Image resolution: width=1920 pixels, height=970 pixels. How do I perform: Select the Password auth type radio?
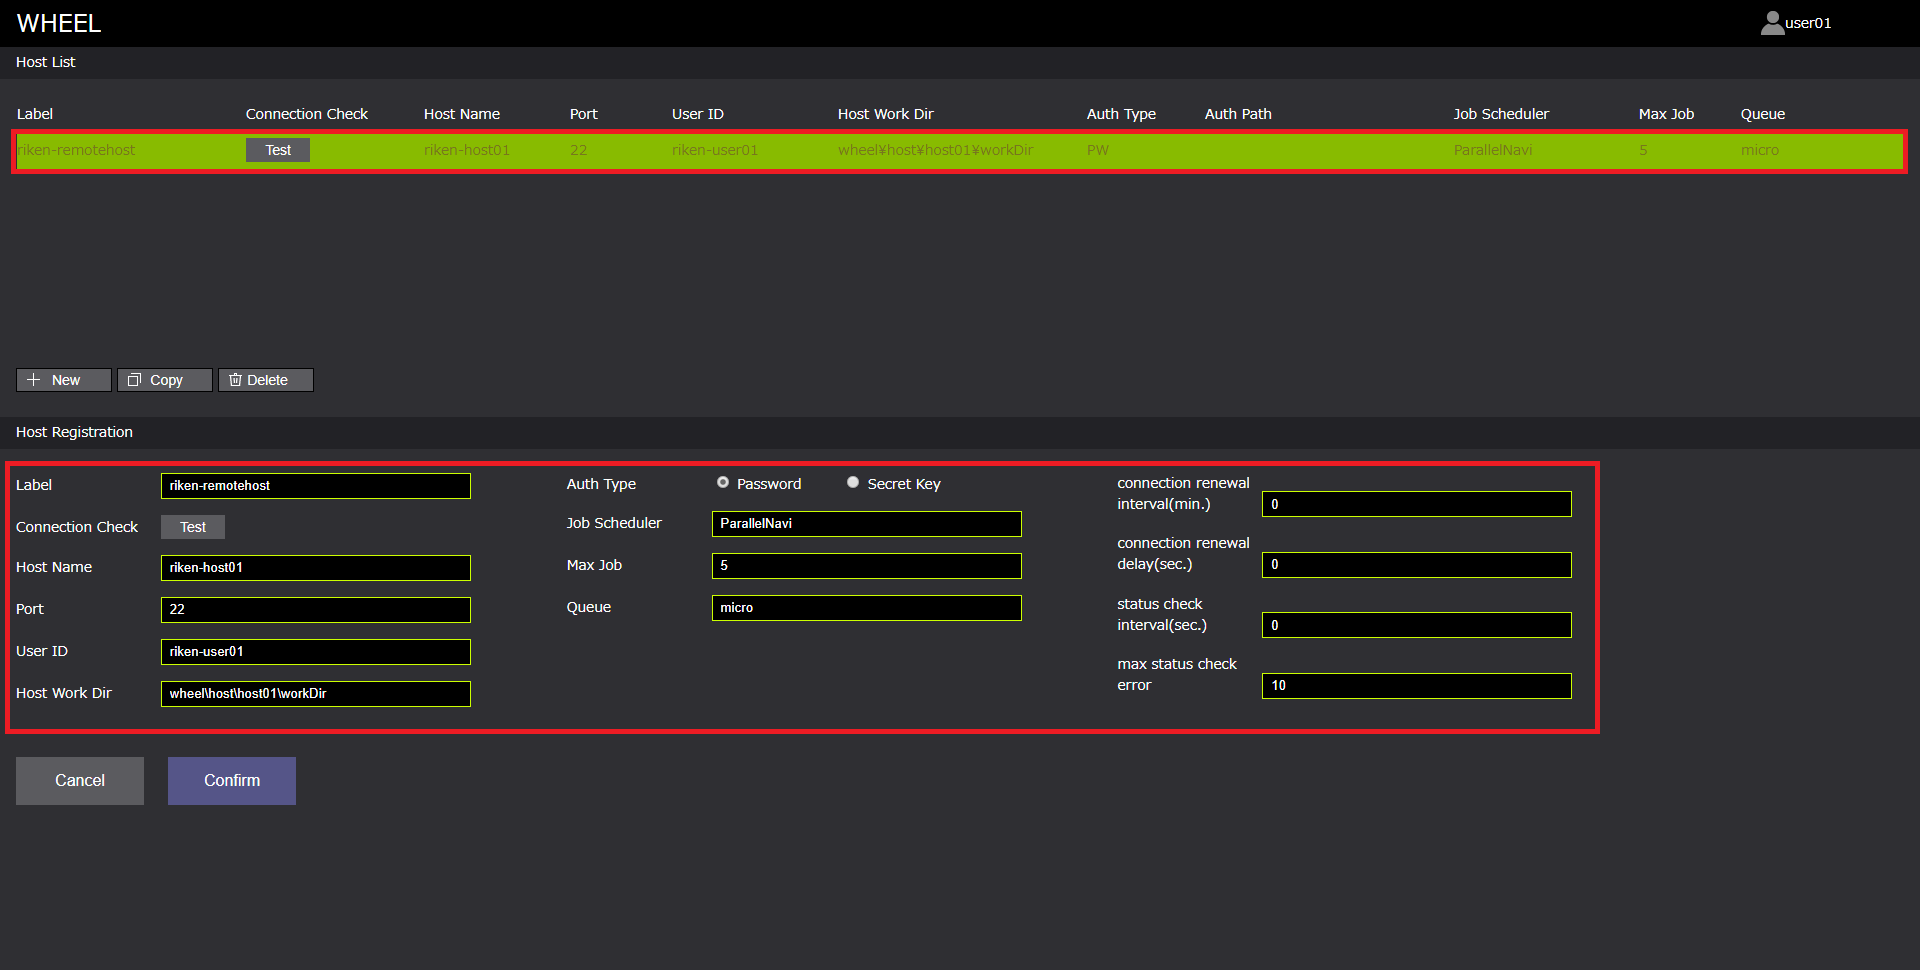click(x=723, y=483)
